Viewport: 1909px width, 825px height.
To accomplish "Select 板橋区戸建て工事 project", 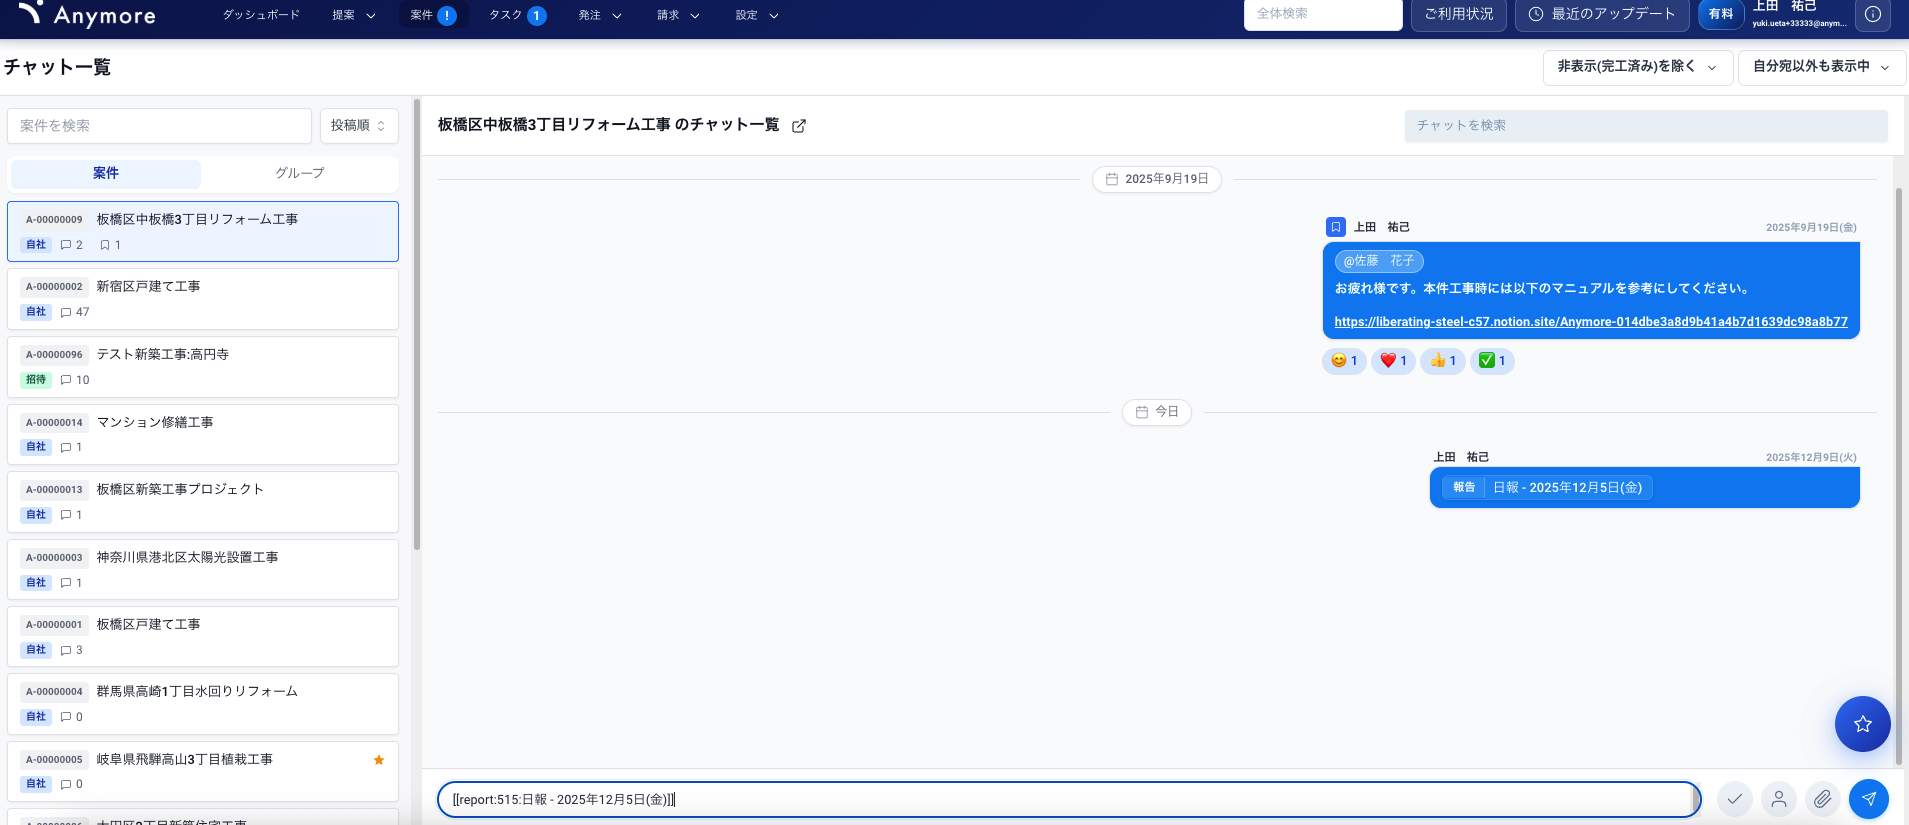I will tap(203, 637).
